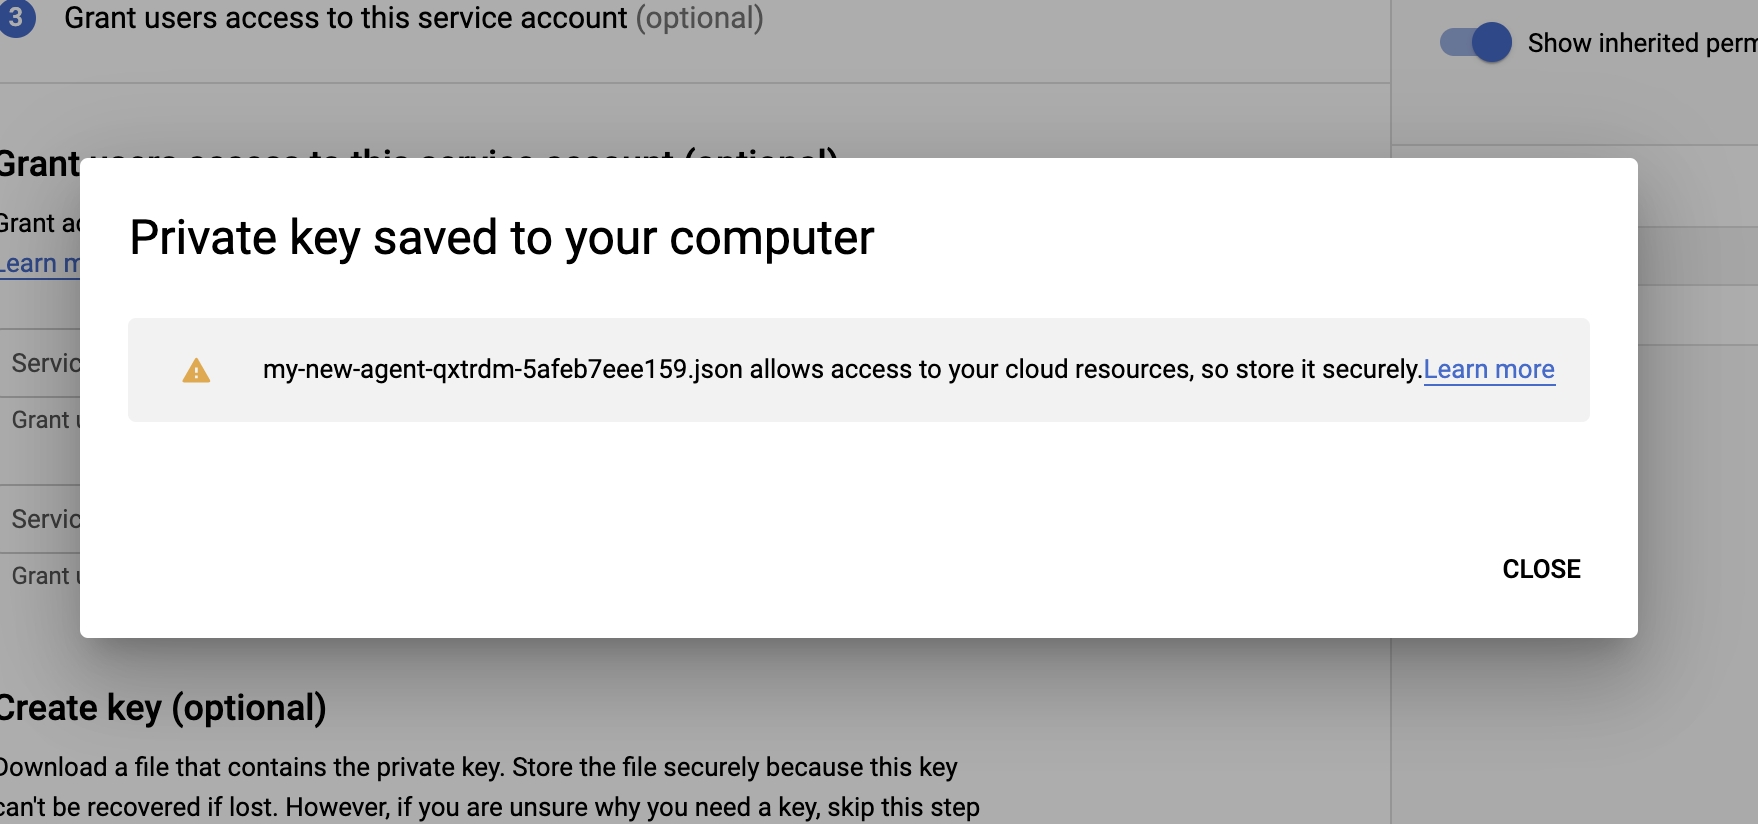The image size is (1758, 824).
Task: Click the Create key (optional) heading
Action: click(x=162, y=708)
